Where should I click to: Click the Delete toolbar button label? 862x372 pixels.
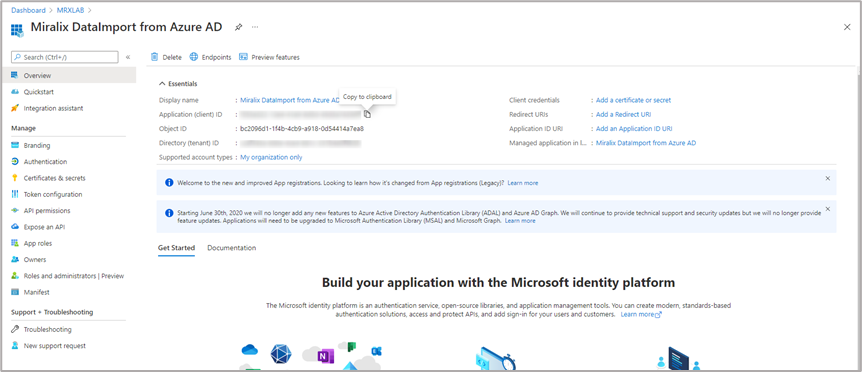172,57
